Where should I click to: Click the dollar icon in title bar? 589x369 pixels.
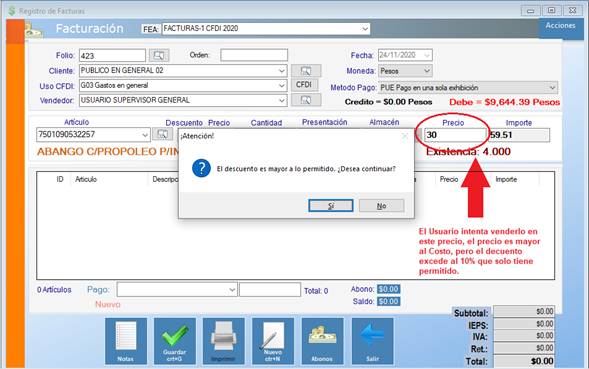(x=12, y=11)
